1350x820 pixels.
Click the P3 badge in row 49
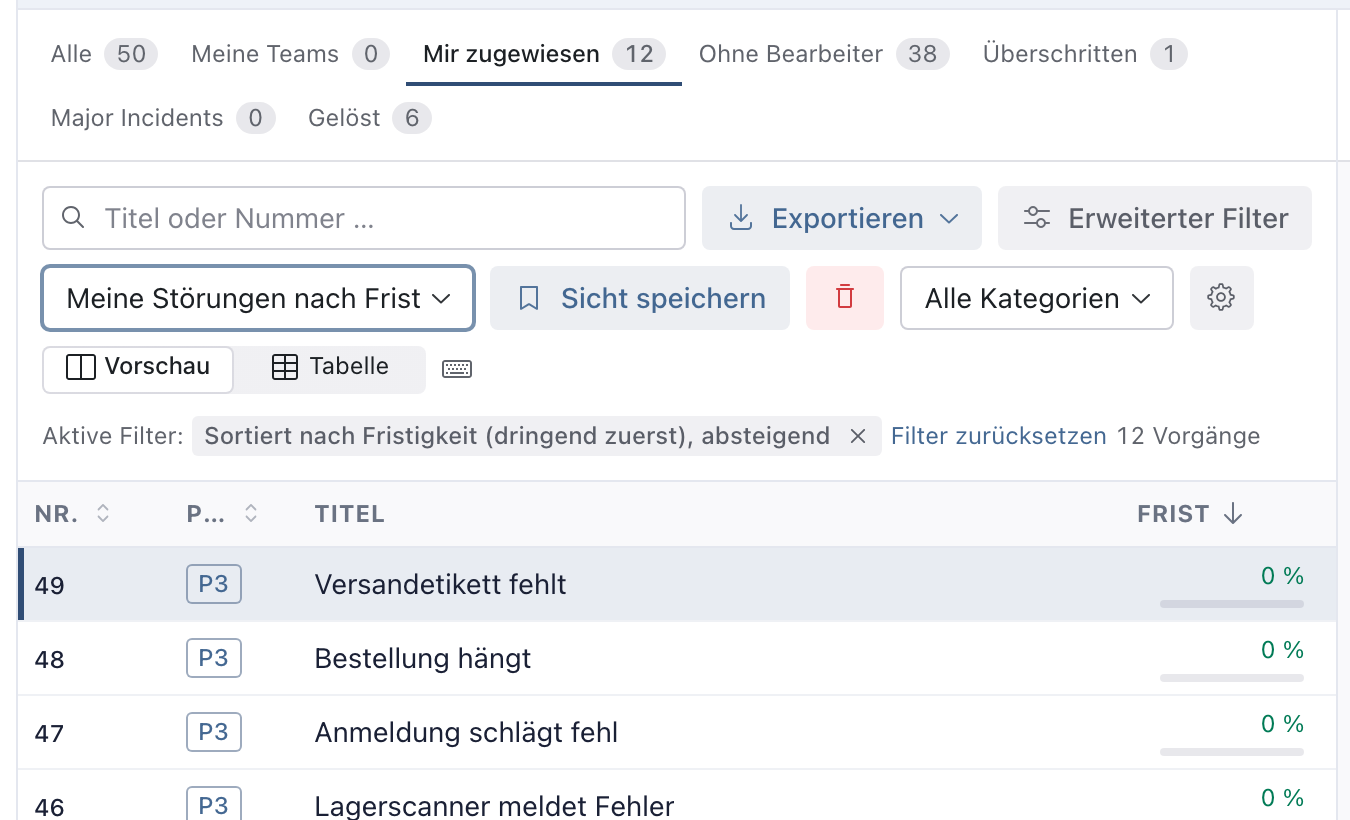(x=214, y=584)
